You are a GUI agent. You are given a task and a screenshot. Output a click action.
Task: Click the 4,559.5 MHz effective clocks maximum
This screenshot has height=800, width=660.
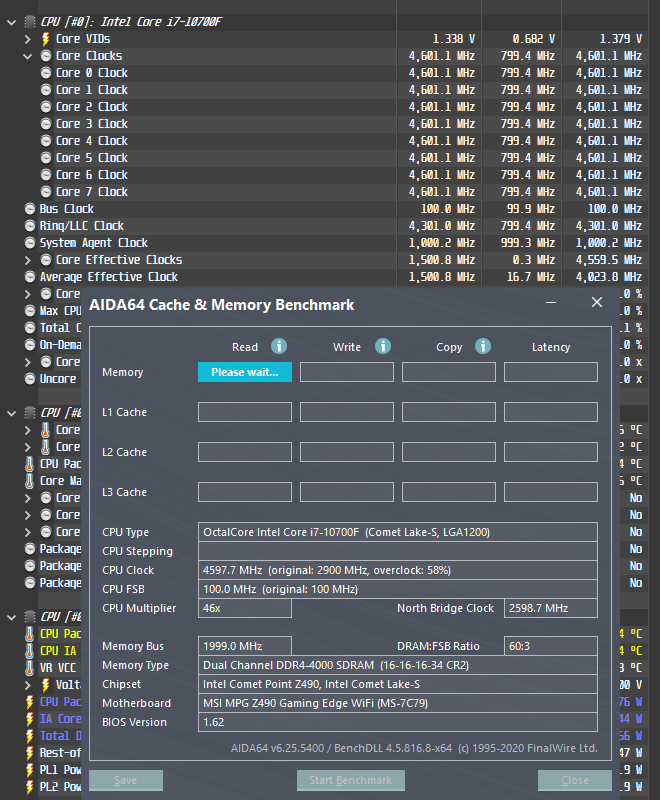pos(609,260)
